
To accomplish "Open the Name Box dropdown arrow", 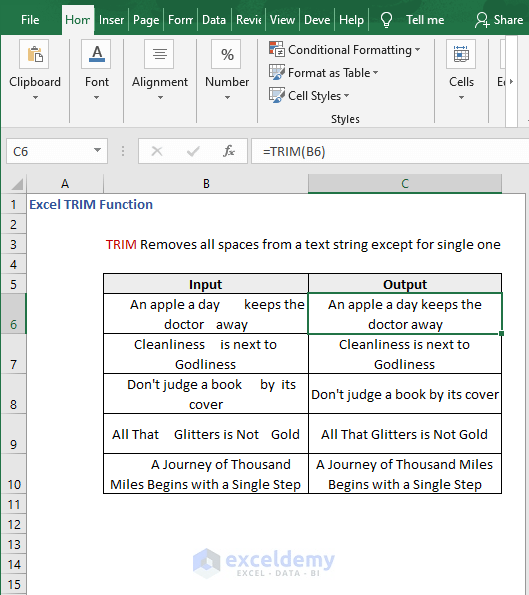I will tap(98, 150).
